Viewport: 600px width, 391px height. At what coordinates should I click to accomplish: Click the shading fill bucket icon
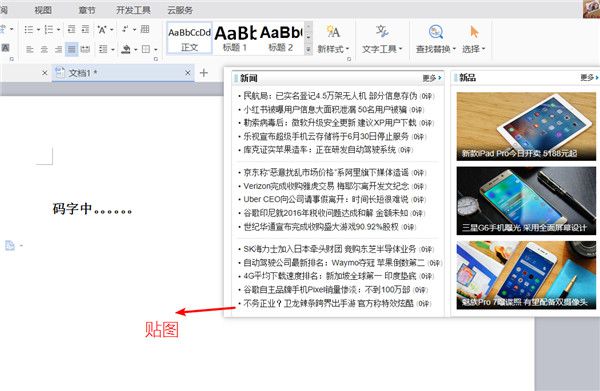(126, 49)
